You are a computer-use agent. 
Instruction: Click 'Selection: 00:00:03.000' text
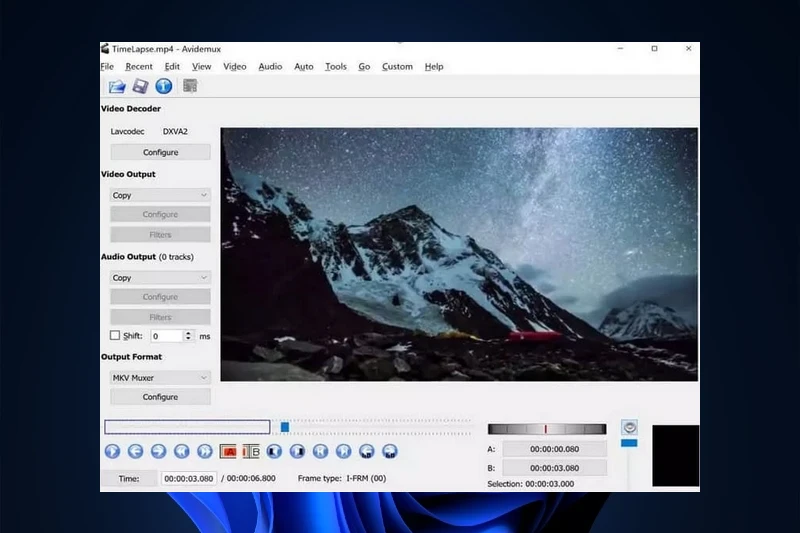click(x=531, y=484)
